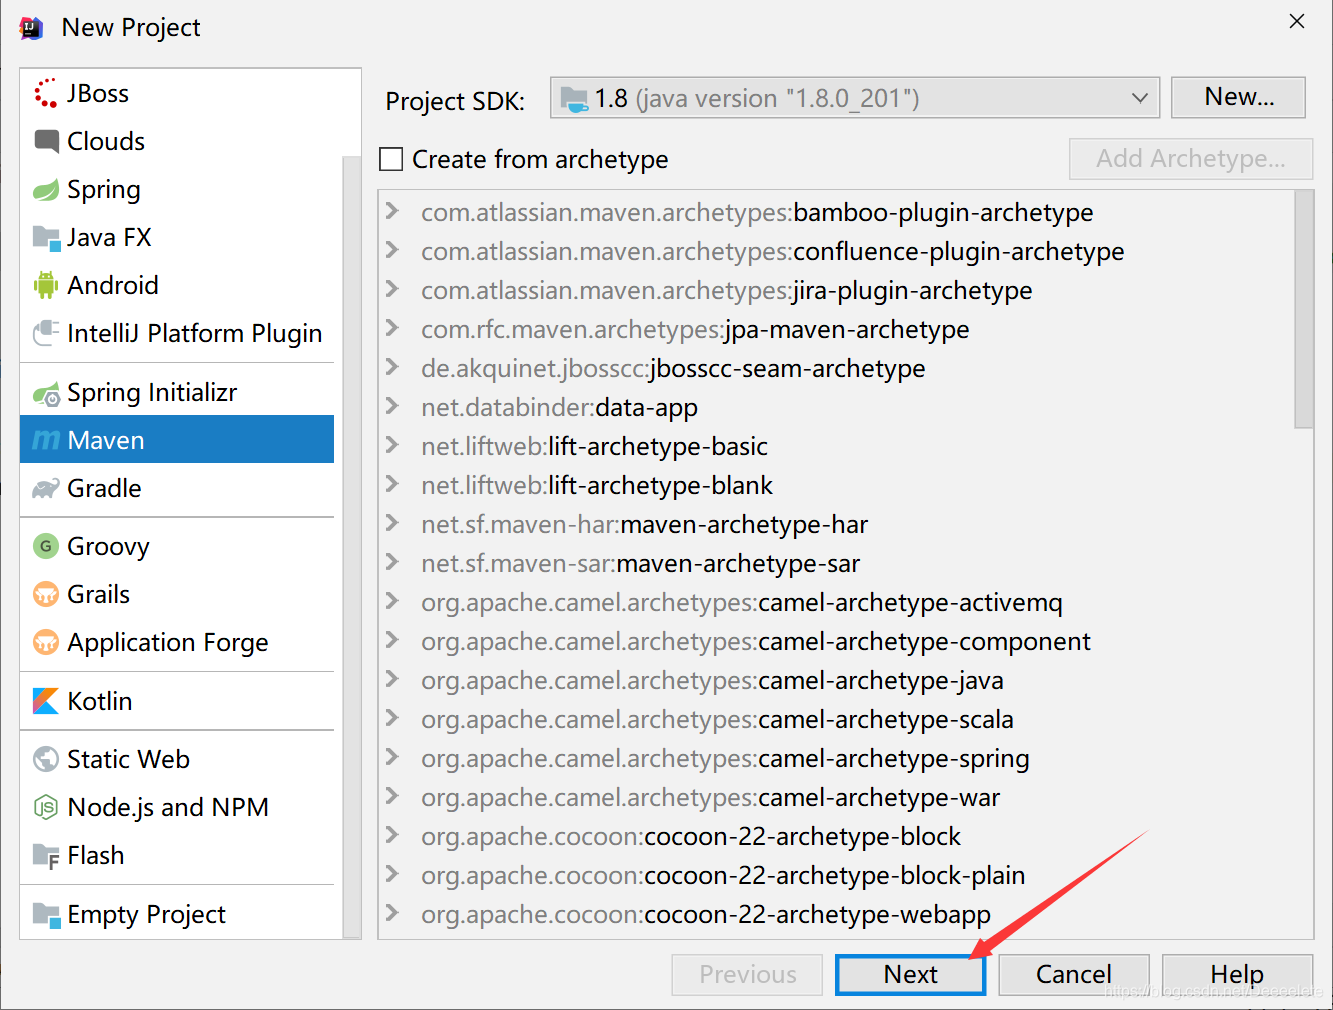
Task: Select camel-archetype-scala row
Action: coord(836,719)
